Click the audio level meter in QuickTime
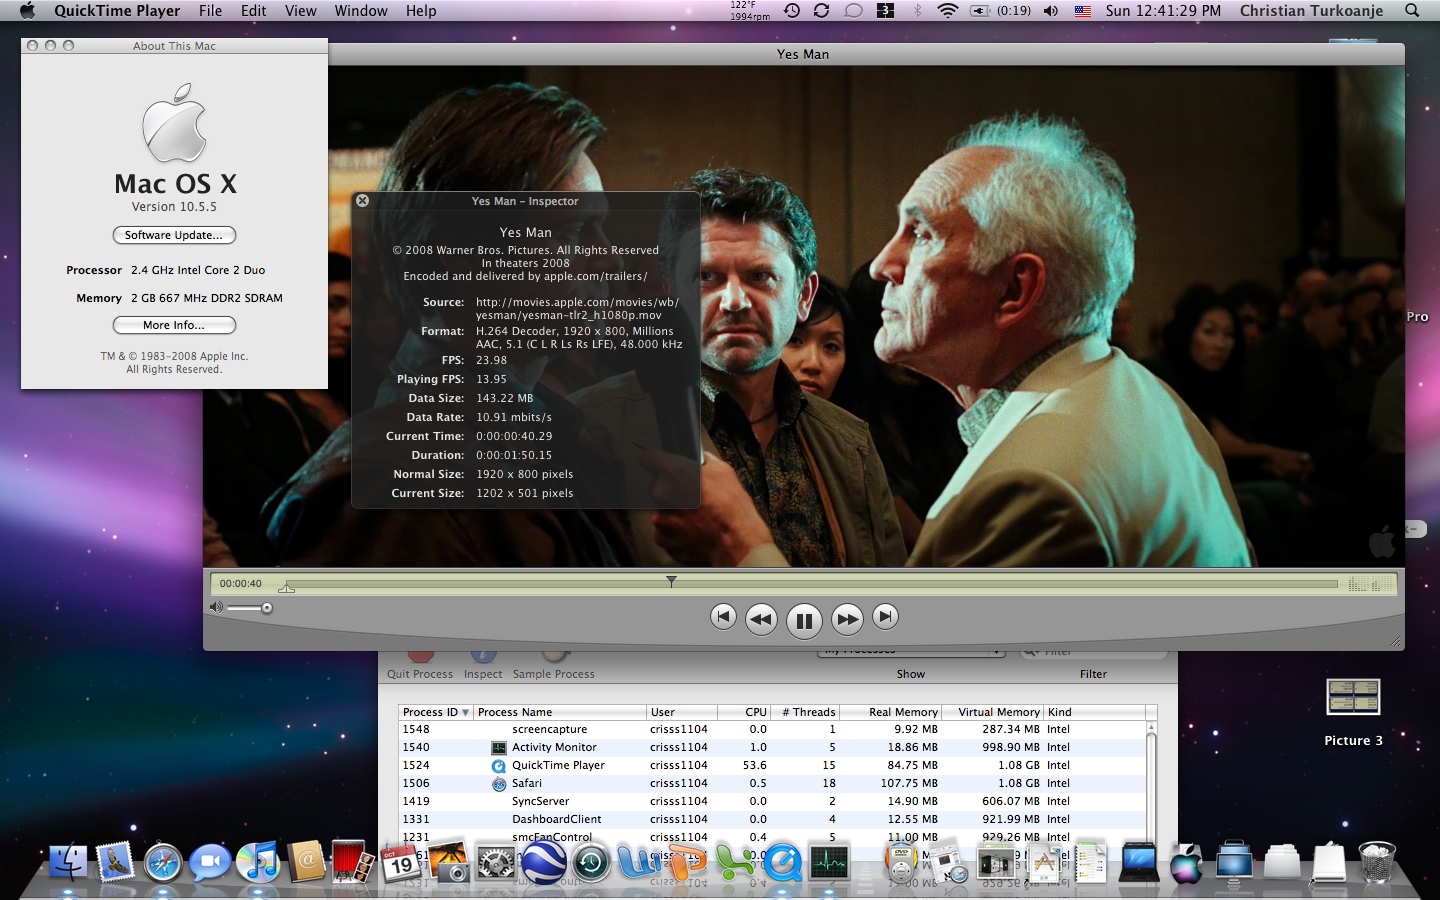Screen dimensions: 1440x900 tap(1371, 584)
